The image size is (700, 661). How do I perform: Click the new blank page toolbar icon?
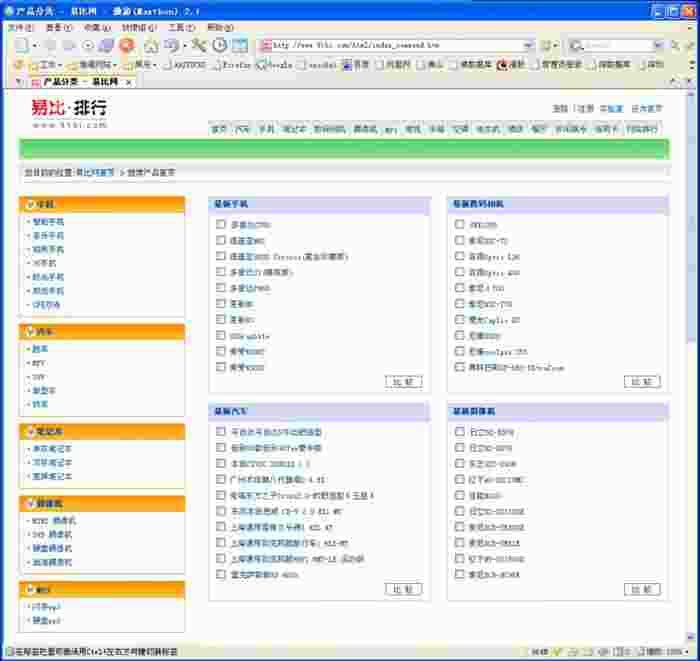21,45
